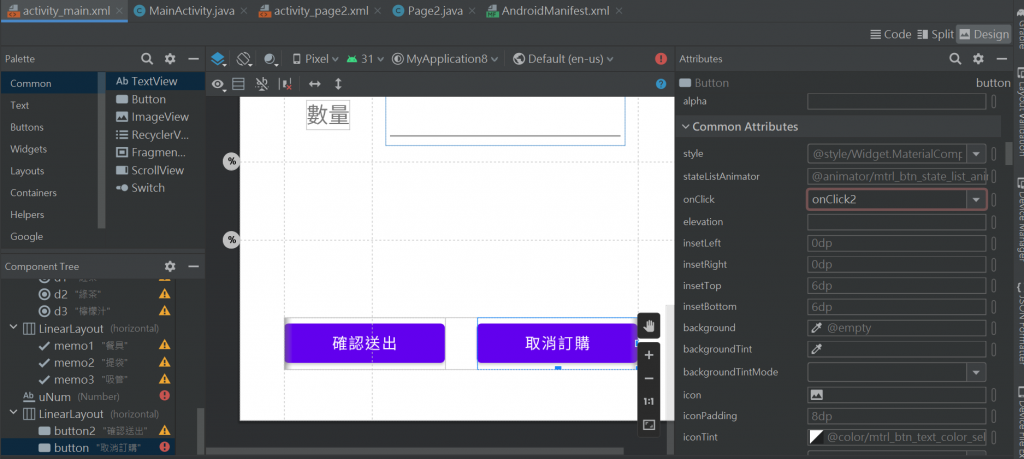
Task: Click the elevation input field
Action: 897,222
